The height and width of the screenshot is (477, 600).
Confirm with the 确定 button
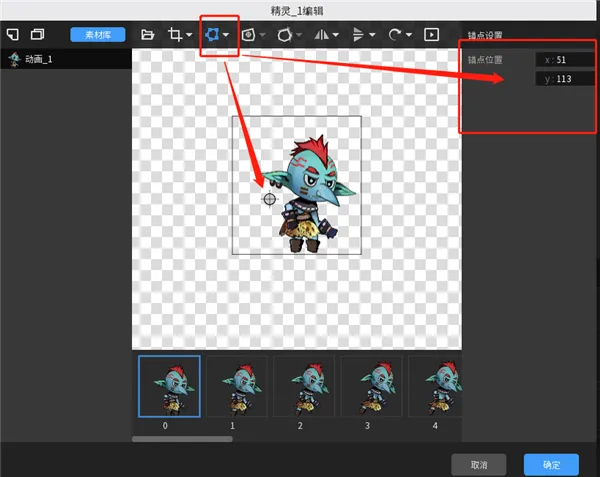pos(551,465)
